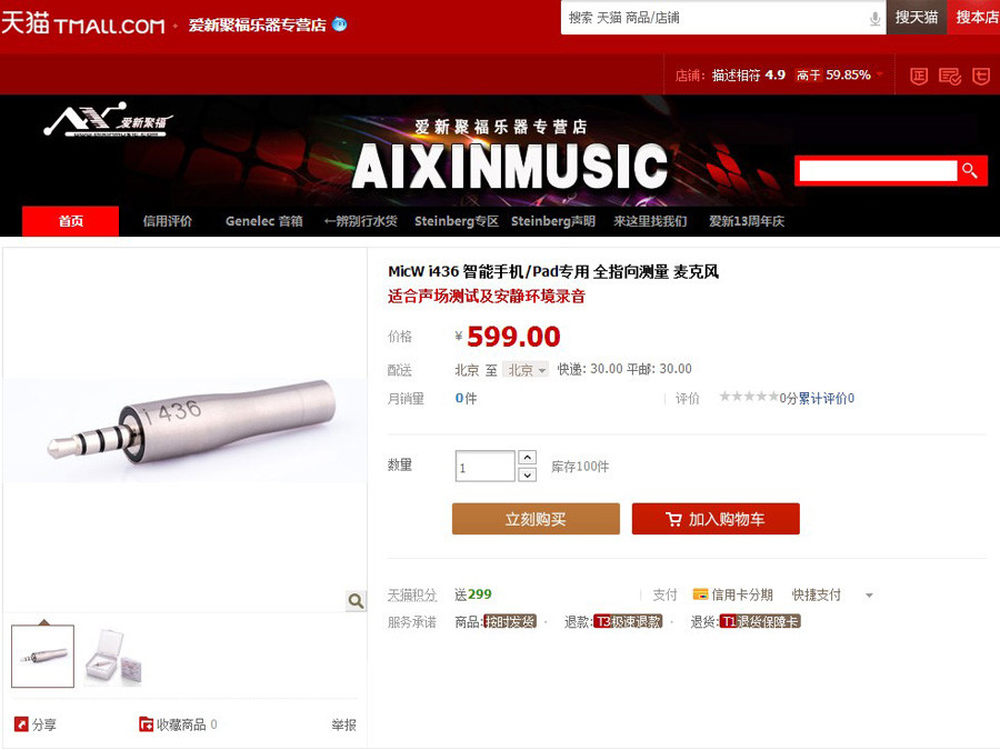Viewport: 1000px width, 750px height.
Task: Click the 收藏商品 favorite icon
Action: coord(146,724)
